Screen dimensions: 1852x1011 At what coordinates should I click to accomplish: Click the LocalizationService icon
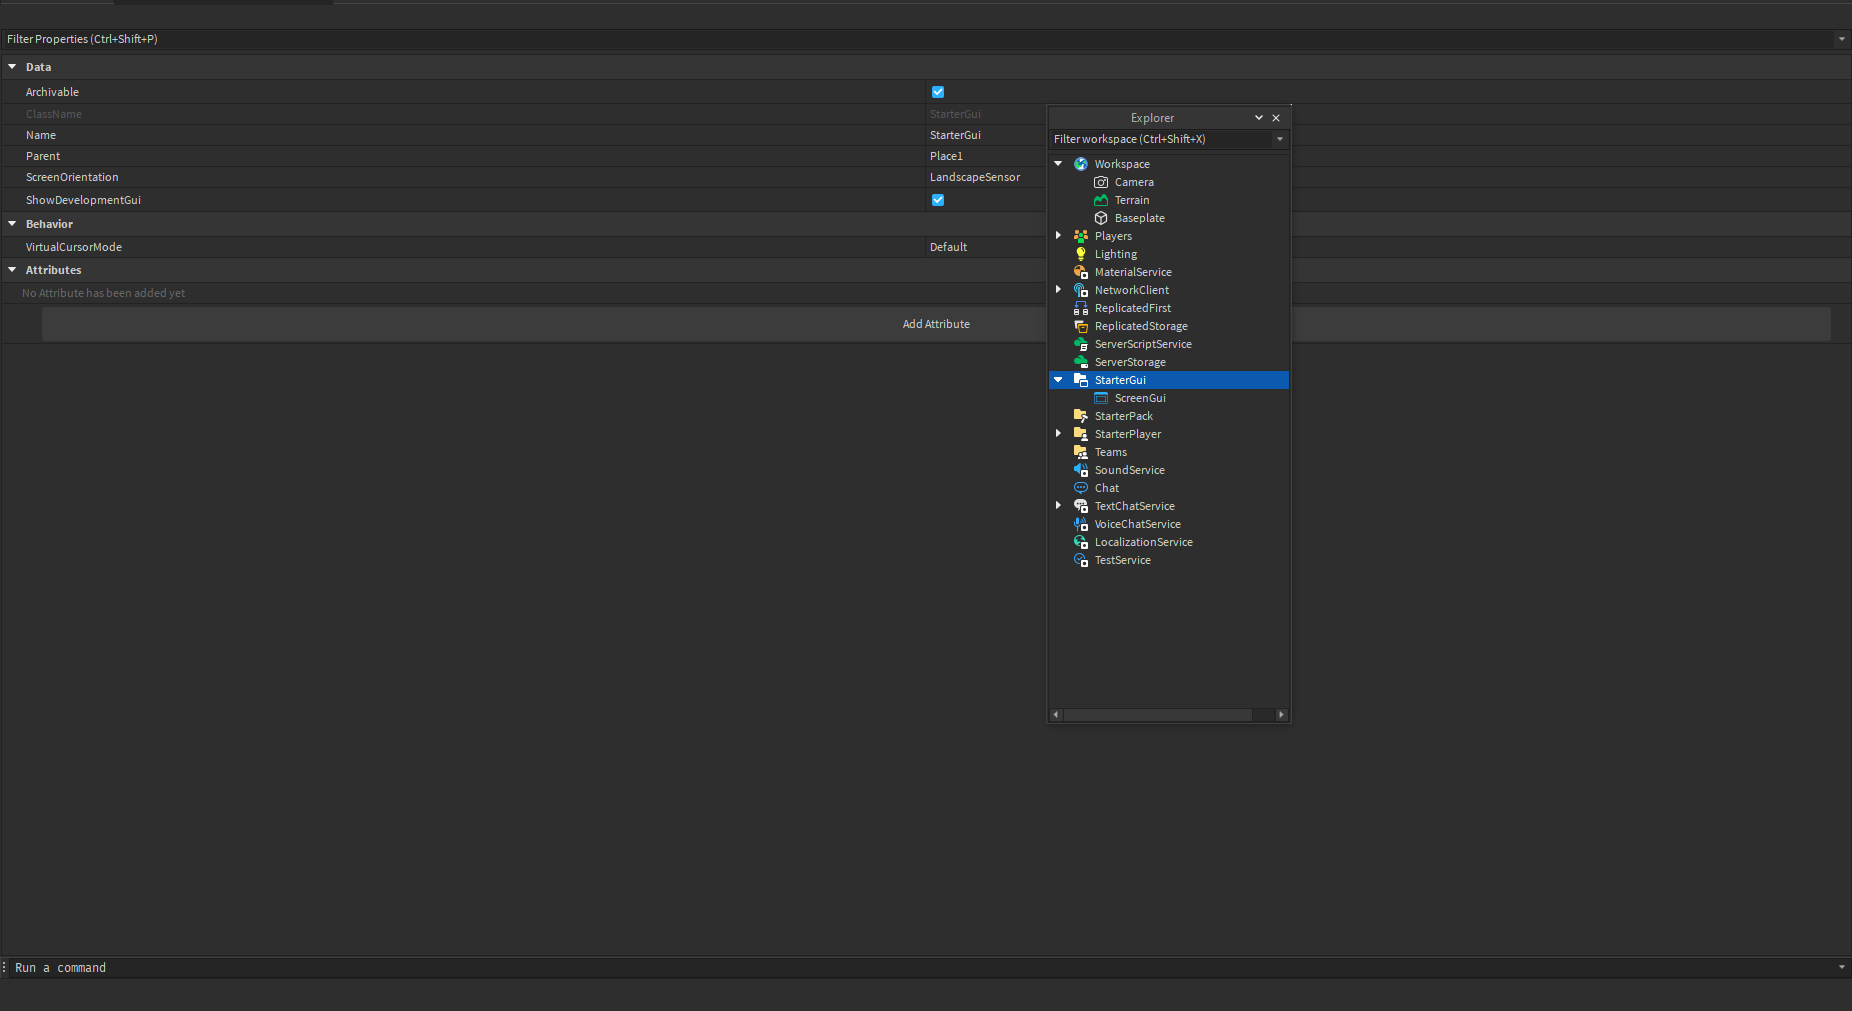tap(1080, 542)
